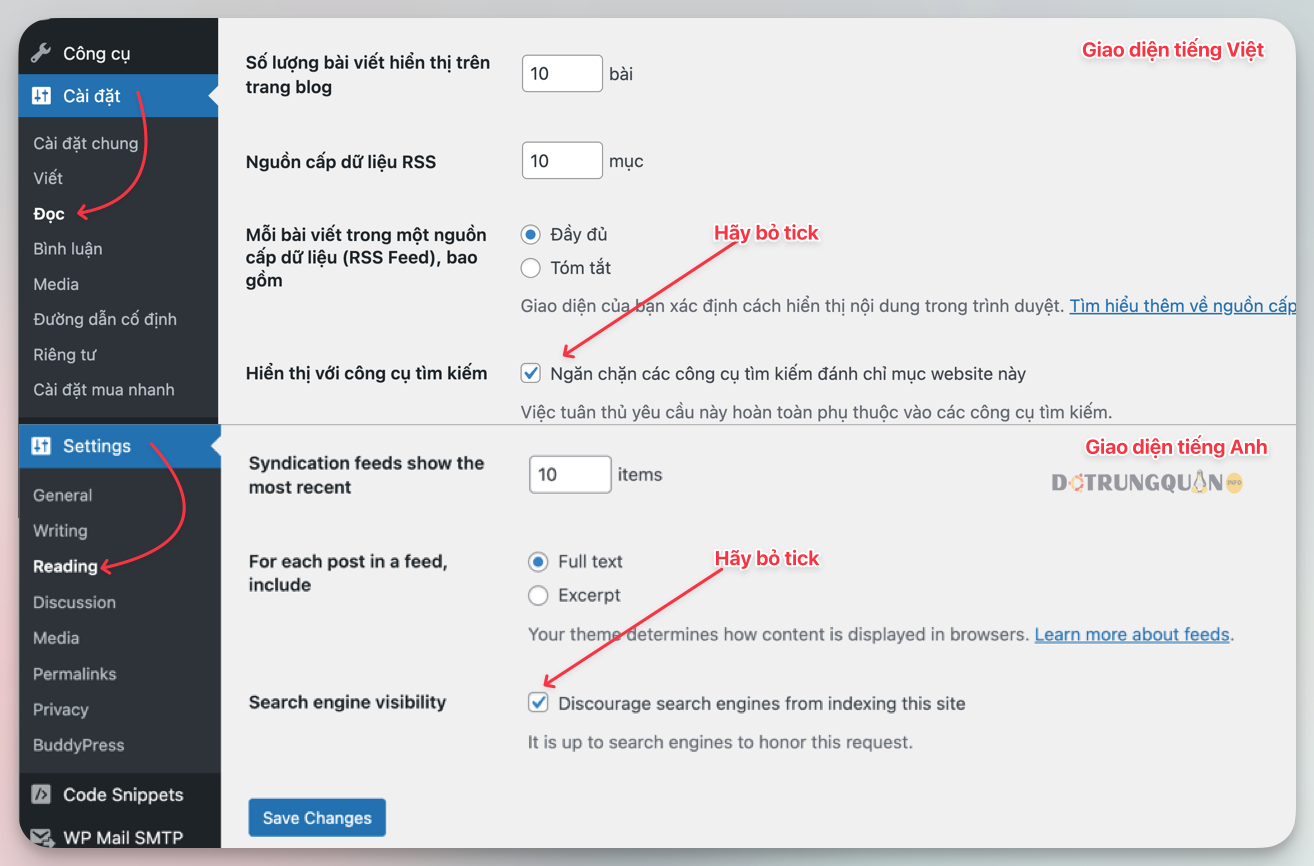The width and height of the screenshot is (1314, 866).
Task: Go to Writing settings
Action: coord(60,531)
